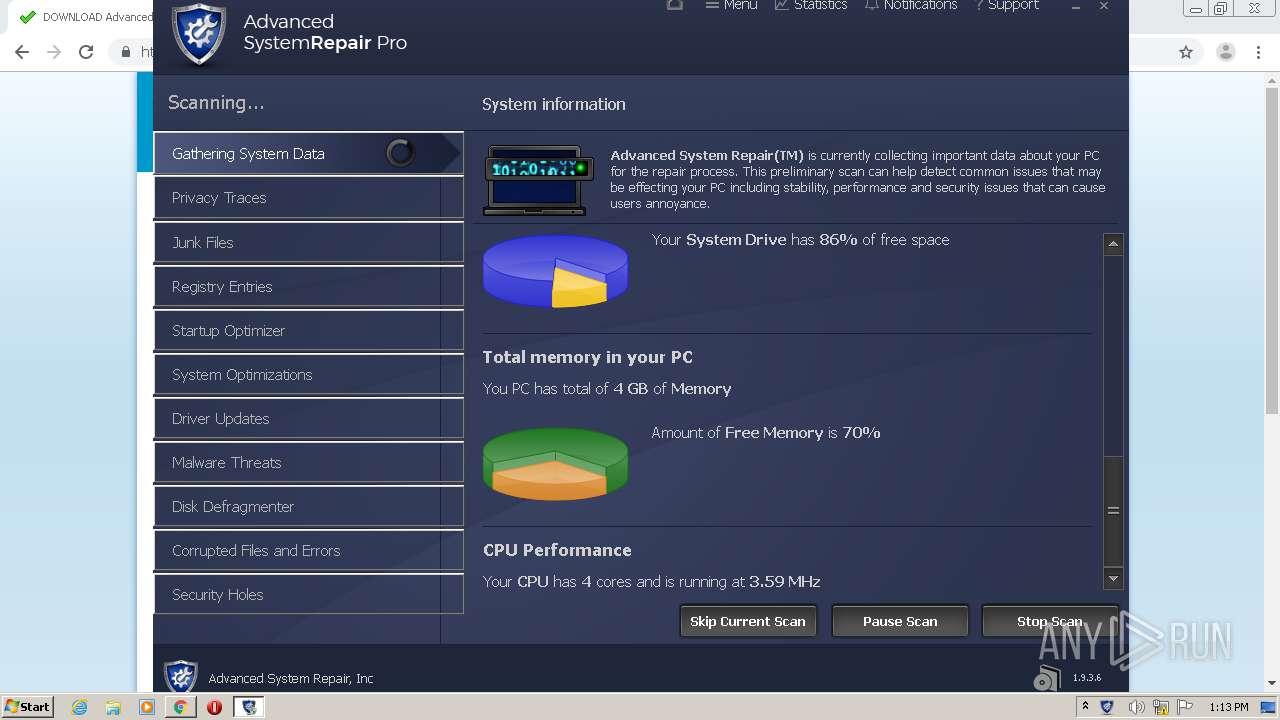Open the Statistics section

click(x=811, y=5)
